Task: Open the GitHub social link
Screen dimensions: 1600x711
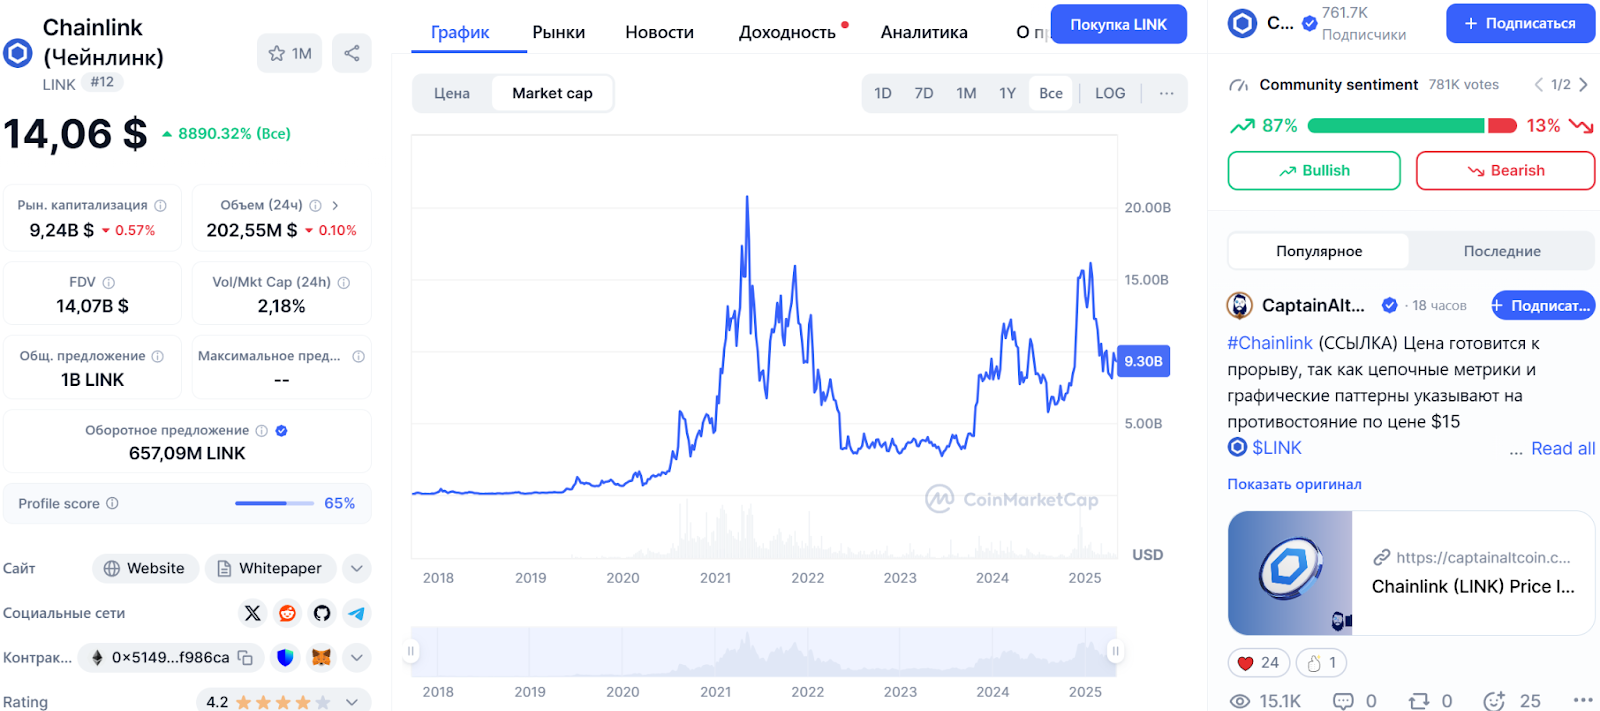Action: point(322,613)
